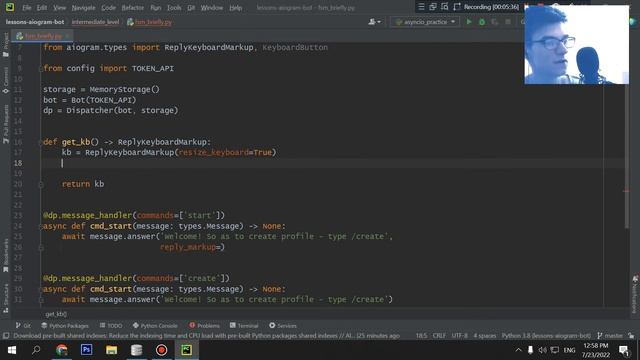Toggle read-only lock icon in status bar

[x=631, y=336]
